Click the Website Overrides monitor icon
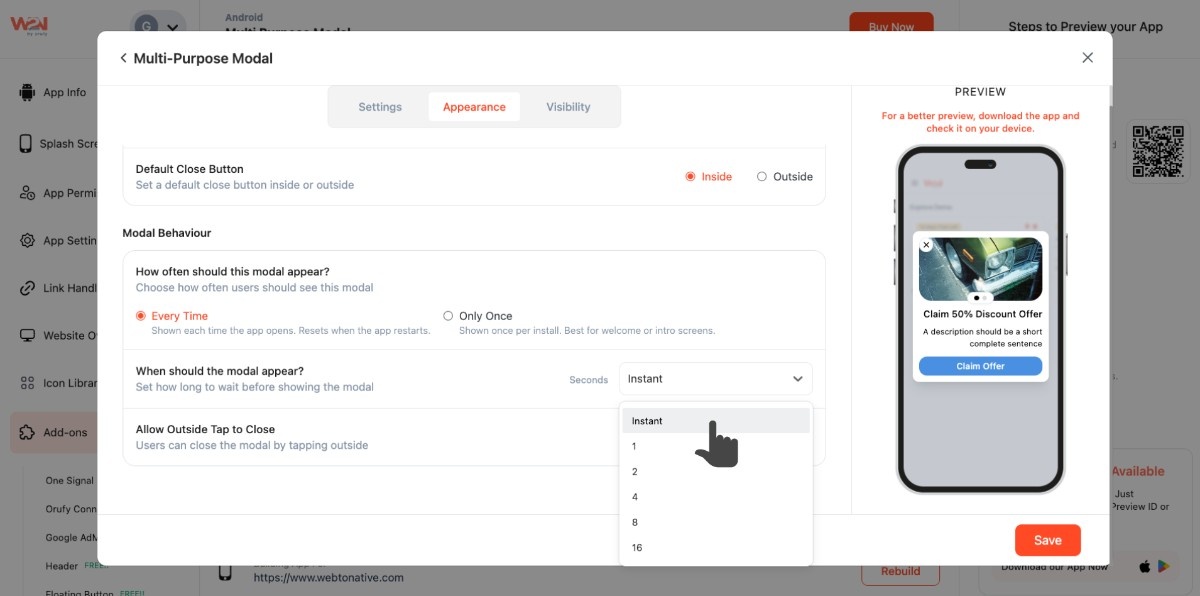 (x=27, y=336)
